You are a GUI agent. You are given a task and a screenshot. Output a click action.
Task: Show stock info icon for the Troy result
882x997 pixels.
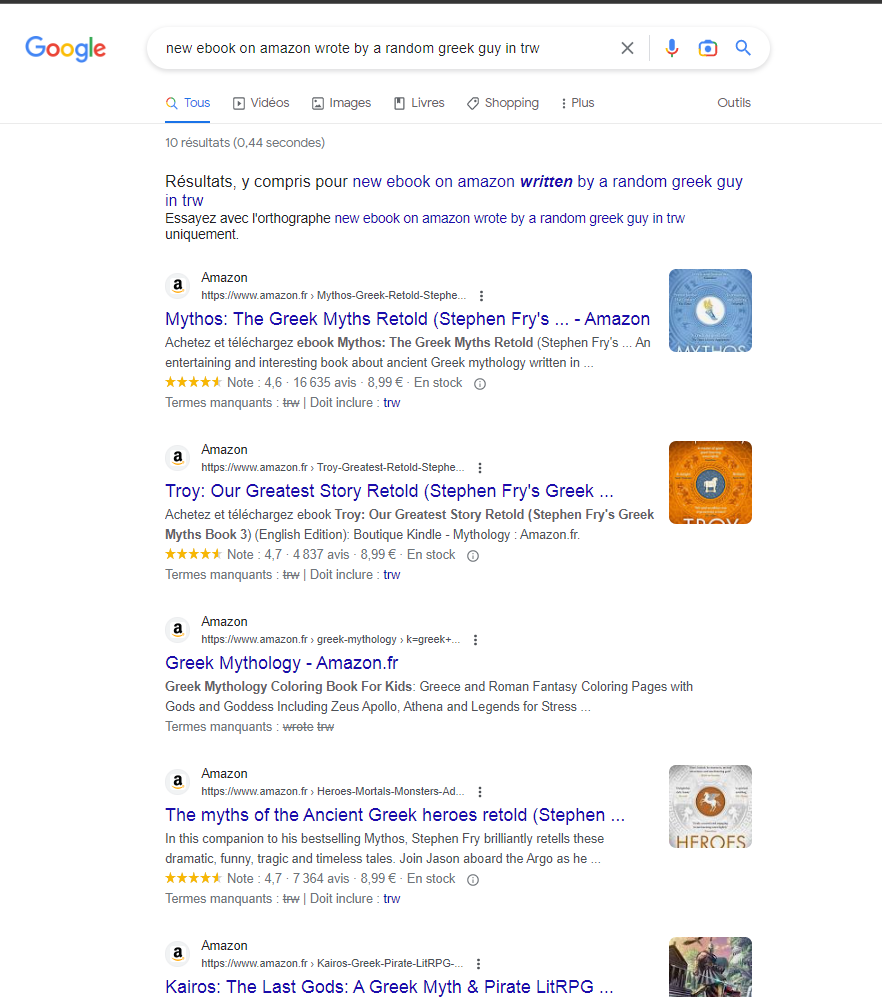coord(473,556)
